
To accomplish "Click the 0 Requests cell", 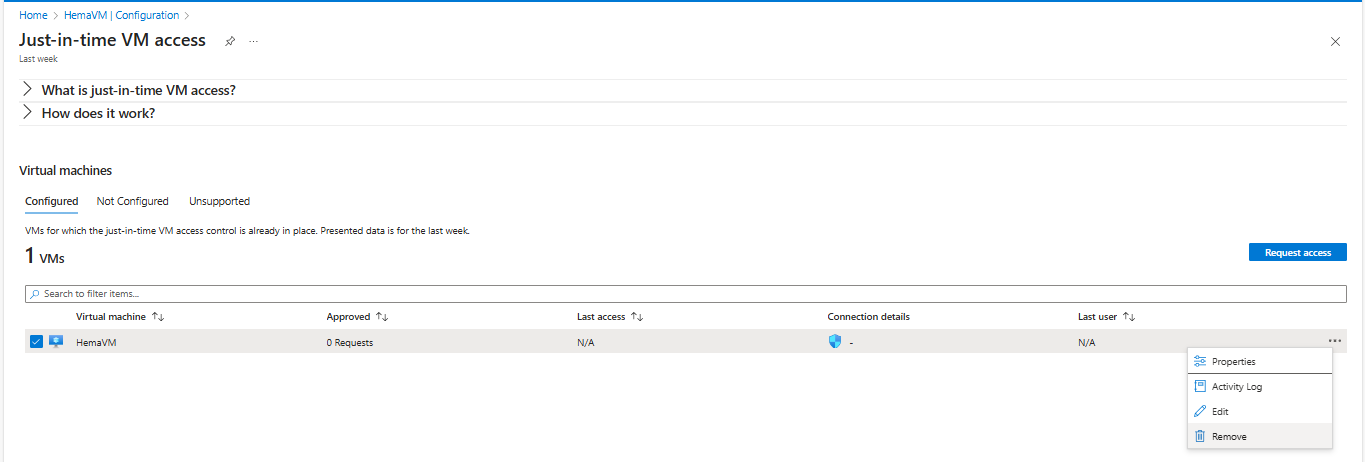I will click(x=350, y=342).
